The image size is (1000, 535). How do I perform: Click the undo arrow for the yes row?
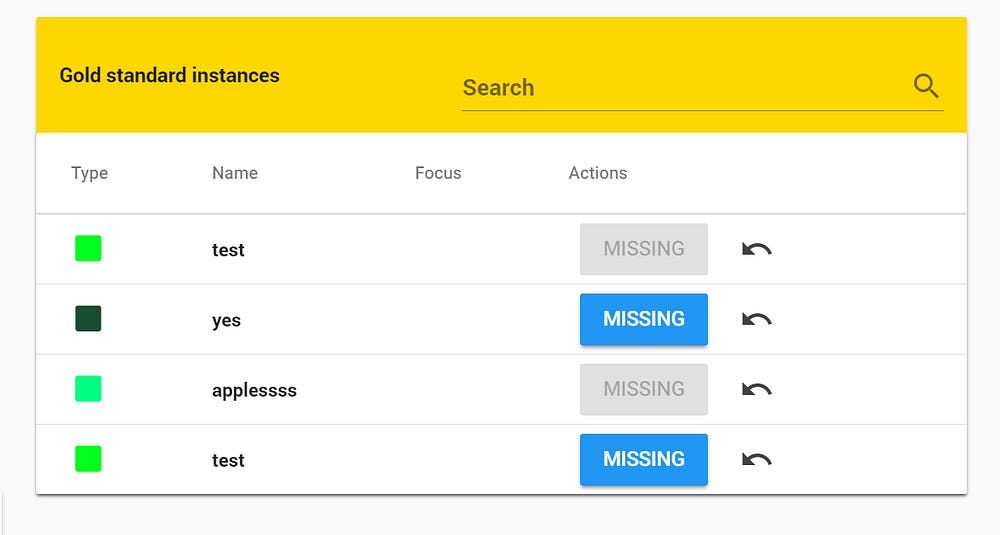[757, 319]
